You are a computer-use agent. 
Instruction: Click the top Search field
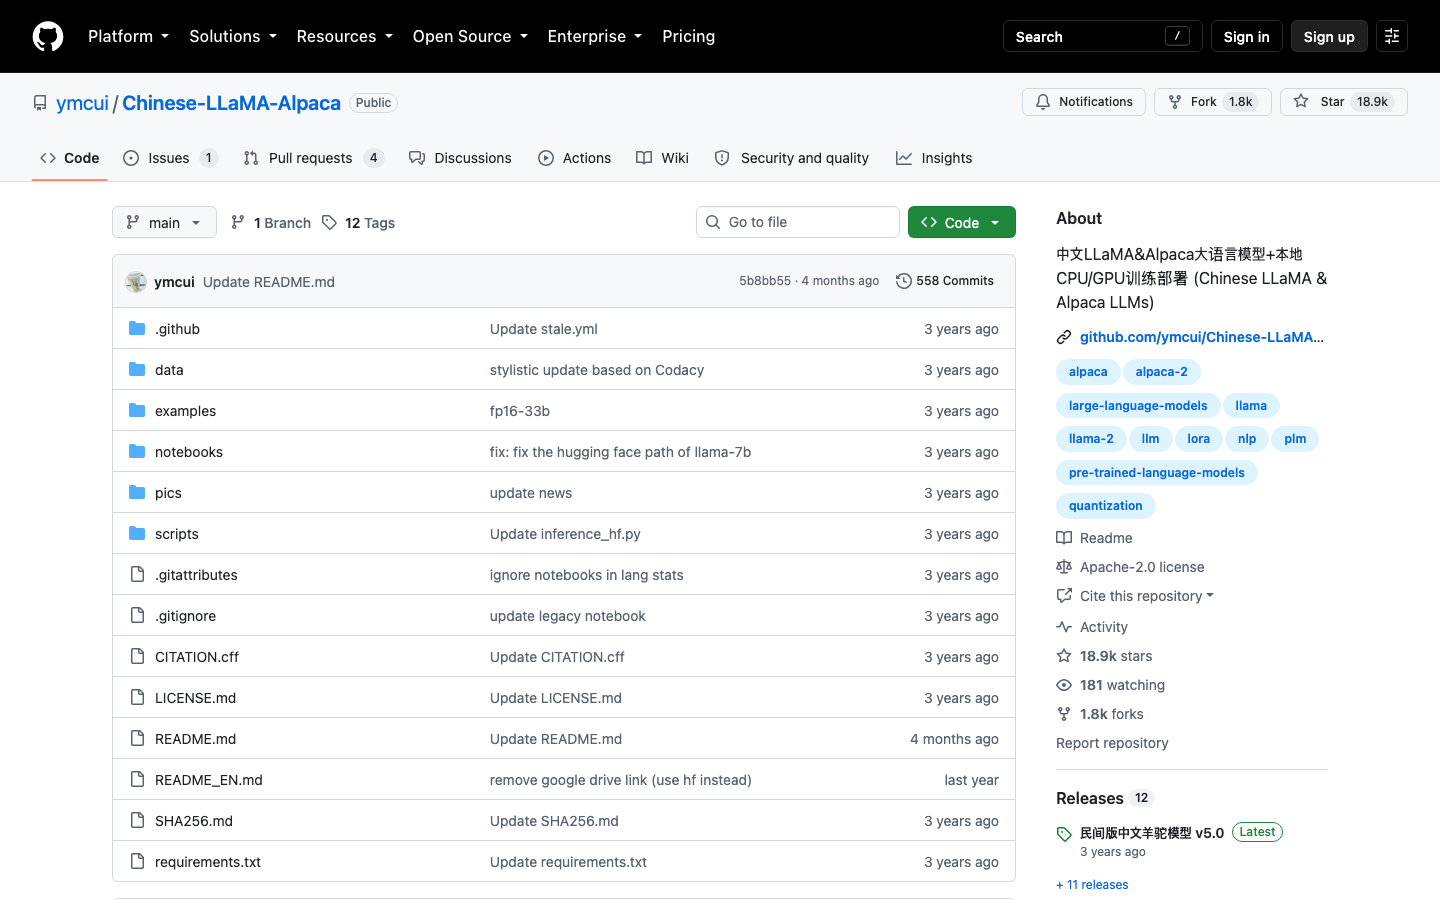click(1102, 36)
